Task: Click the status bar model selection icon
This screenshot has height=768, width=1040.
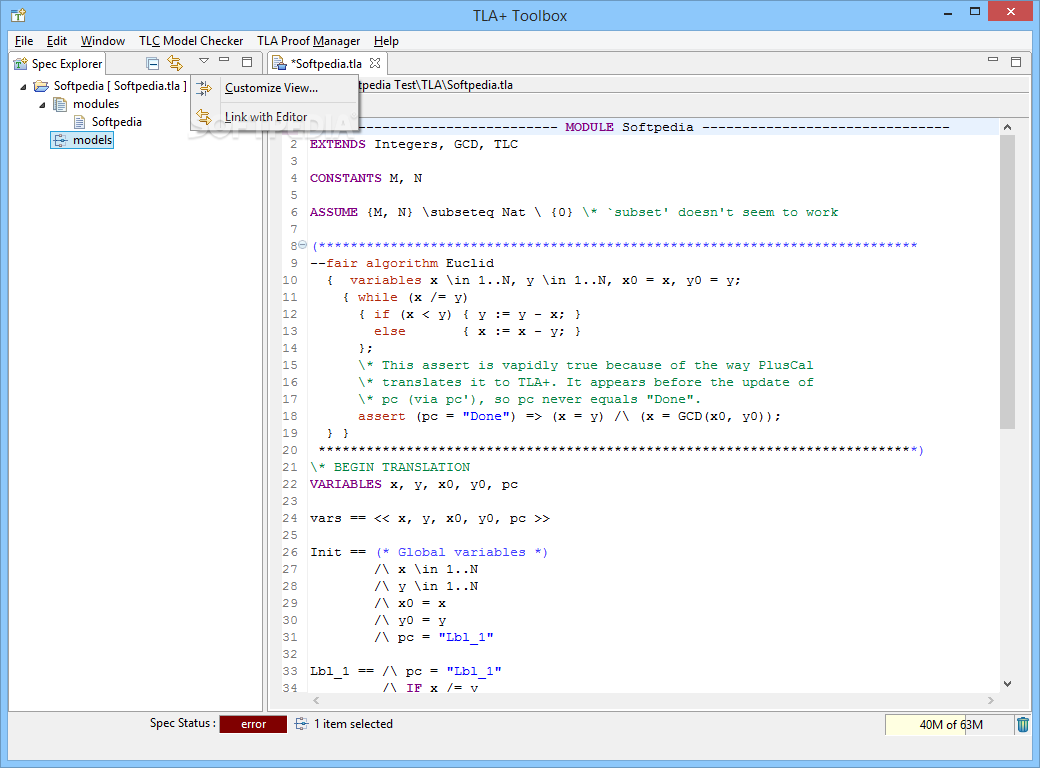Action: point(301,724)
